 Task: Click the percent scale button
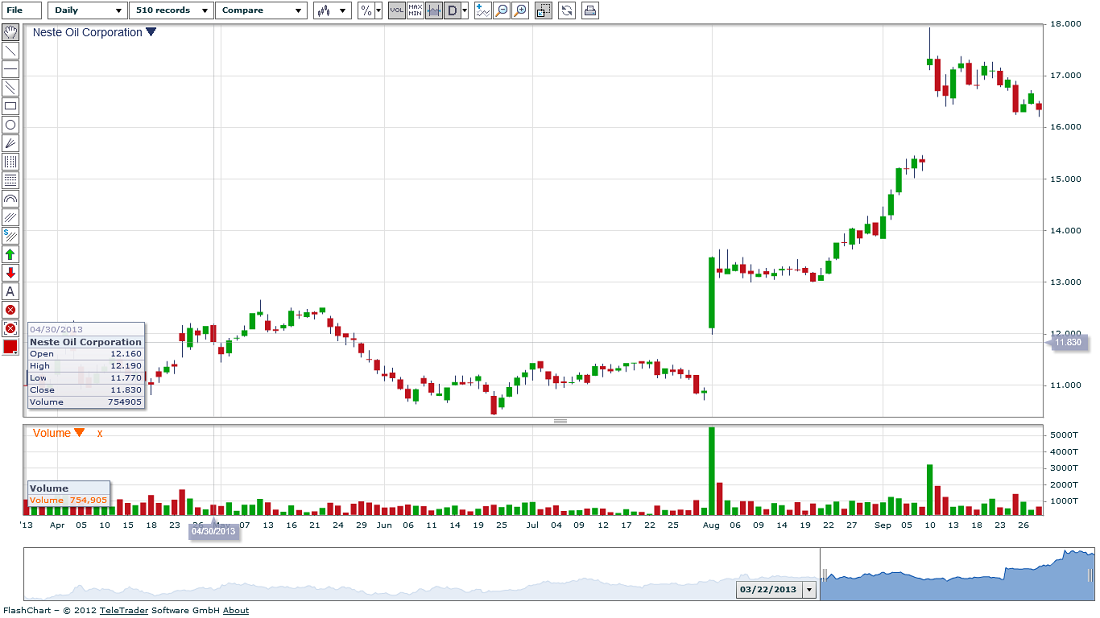tap(365, 11)
